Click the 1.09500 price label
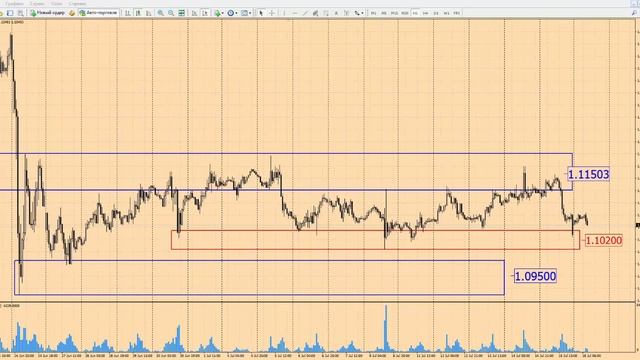 pos(535,276)
